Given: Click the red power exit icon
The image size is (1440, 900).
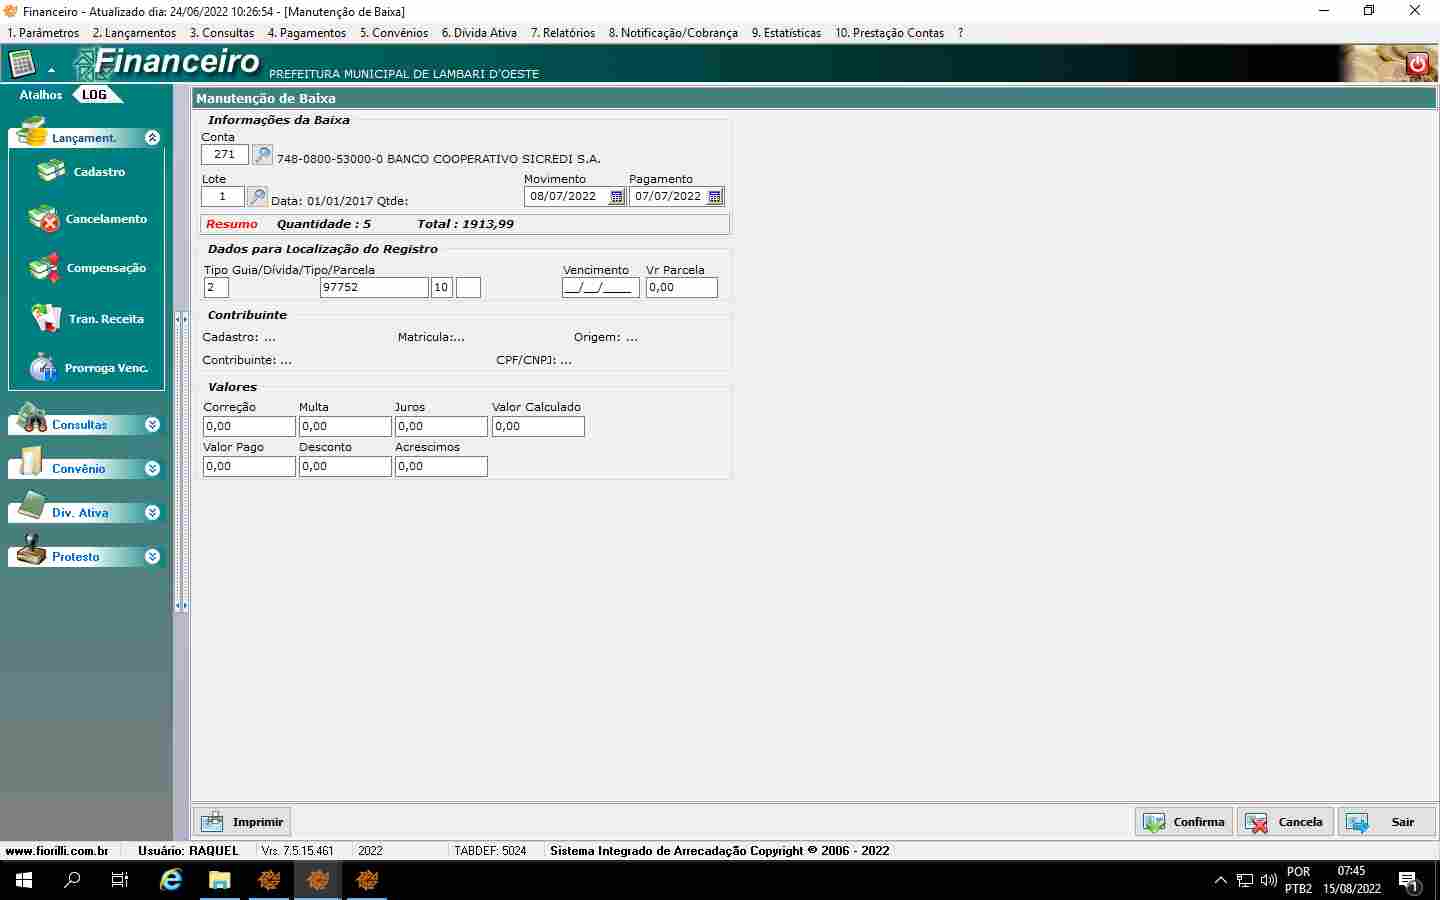Looking at the screenshot, I should click(x=1417, y=64).
